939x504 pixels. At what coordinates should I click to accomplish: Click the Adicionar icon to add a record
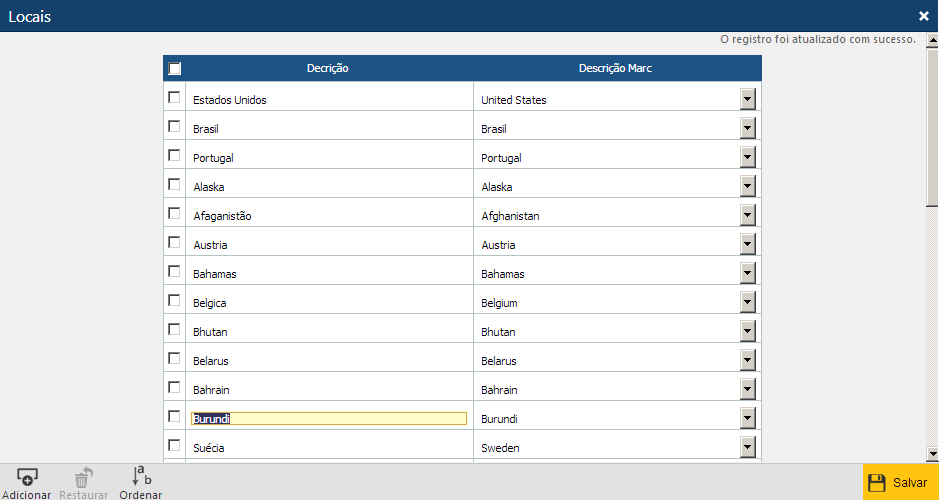pyautogui.click(x=27, y=478)
